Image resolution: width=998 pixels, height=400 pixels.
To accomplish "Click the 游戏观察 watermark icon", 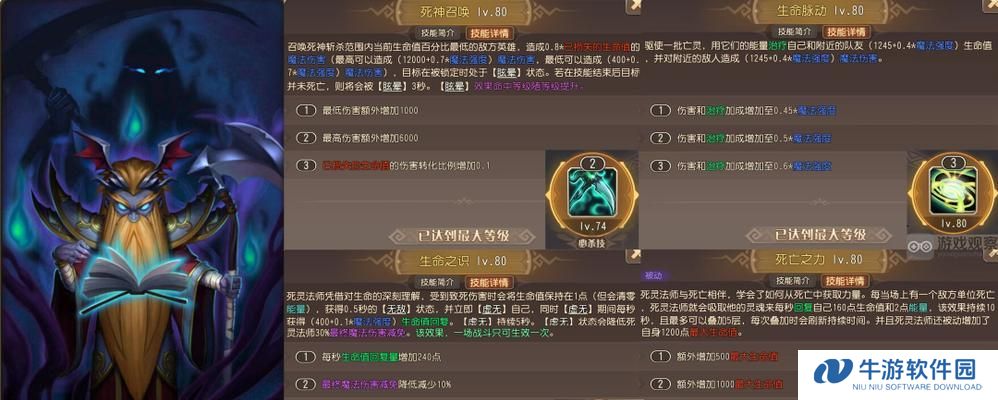I will pyautogui.click(x=919, y=244).
